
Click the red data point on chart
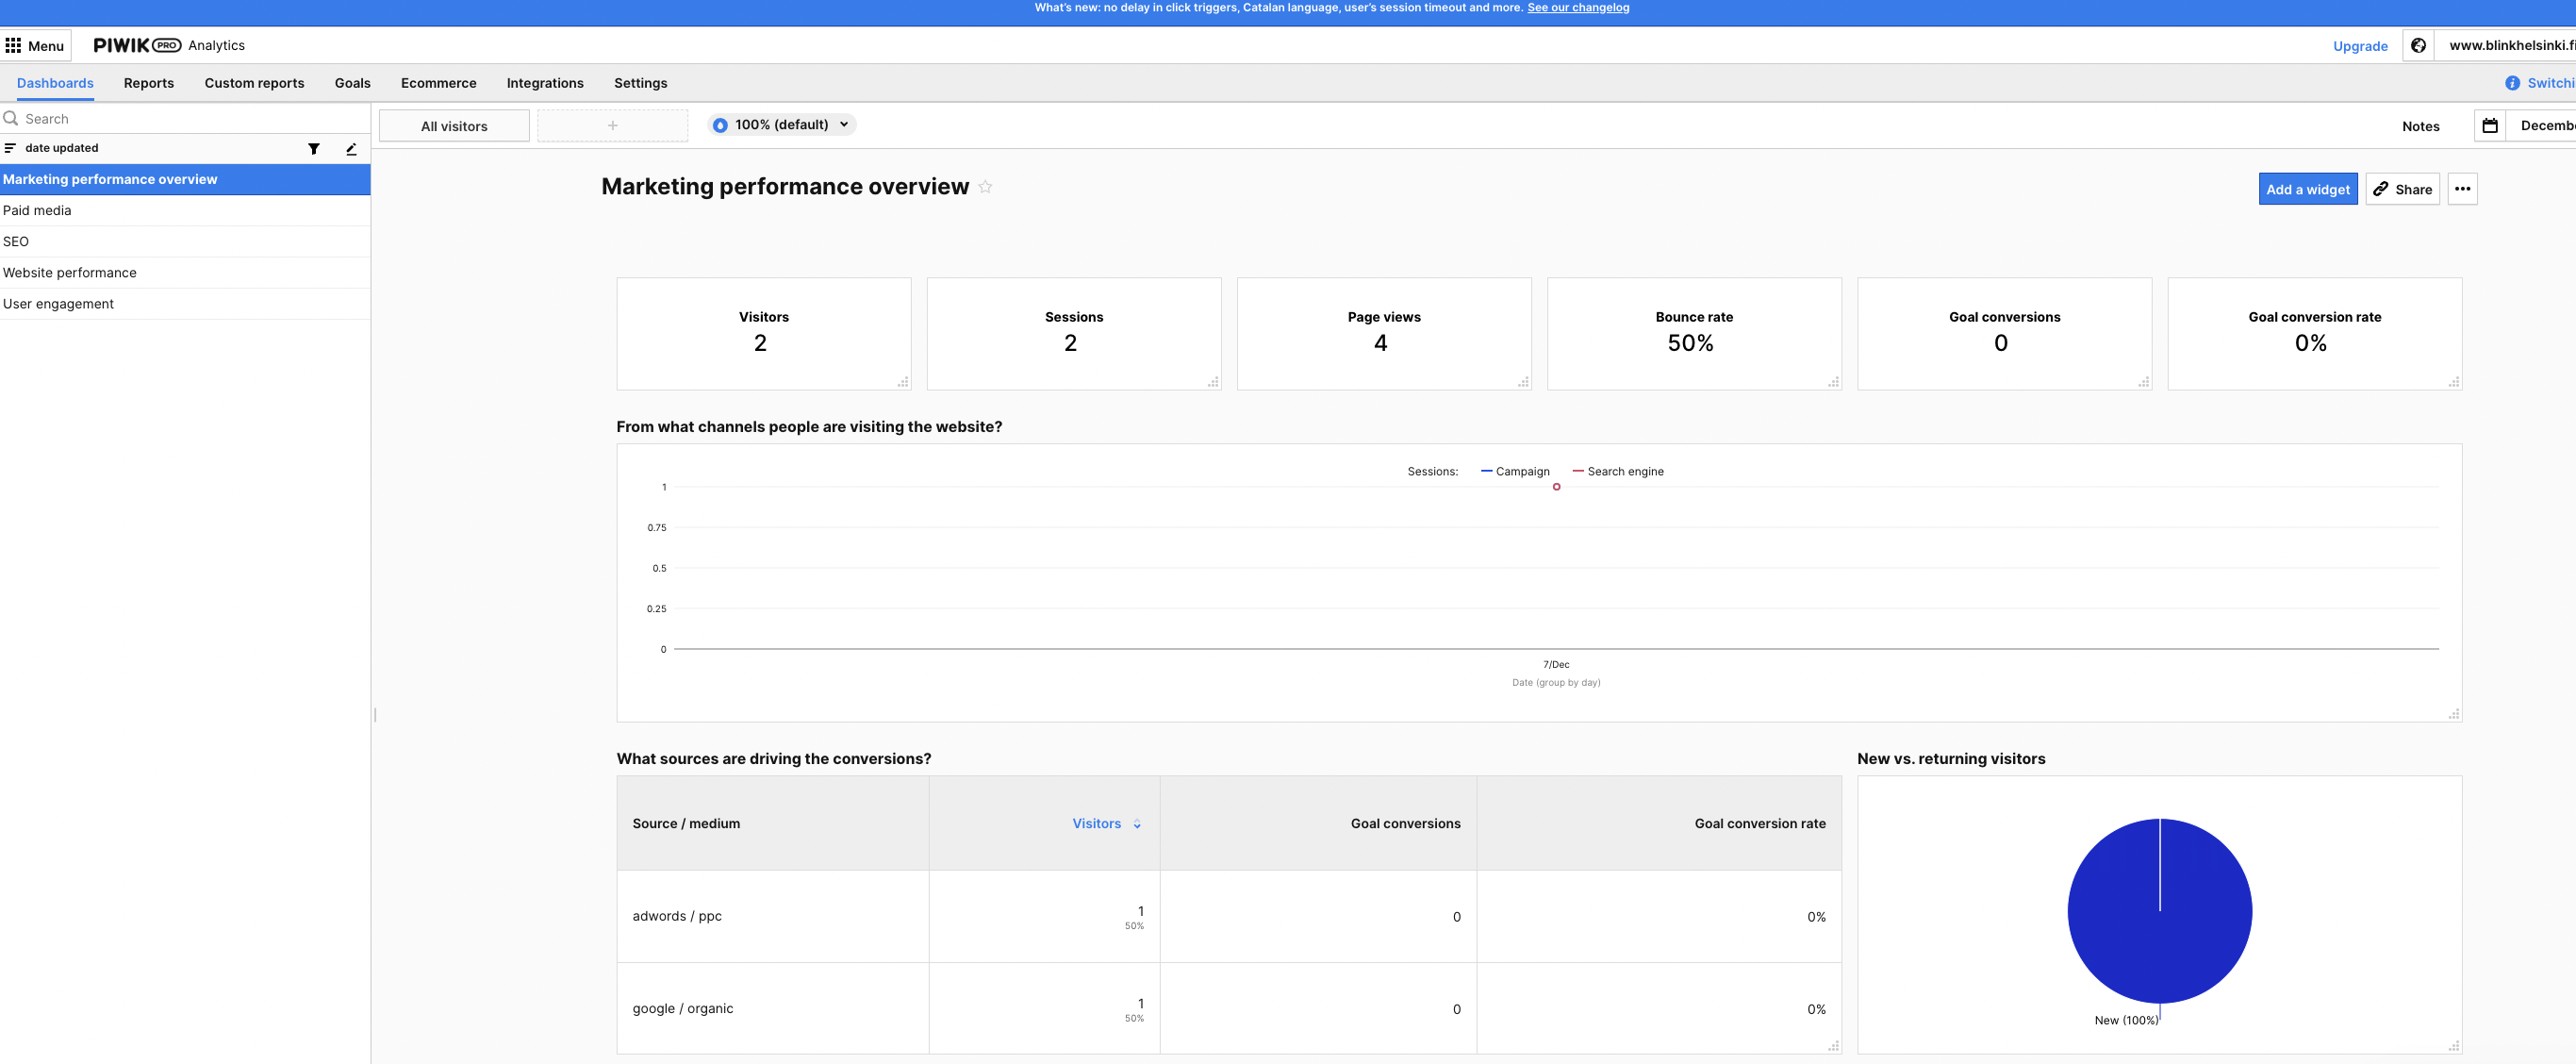(1556, 487)
